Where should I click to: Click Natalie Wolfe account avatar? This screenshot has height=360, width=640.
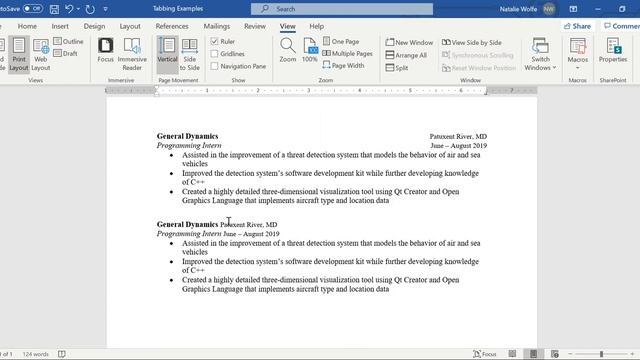(x=549, y=9)
